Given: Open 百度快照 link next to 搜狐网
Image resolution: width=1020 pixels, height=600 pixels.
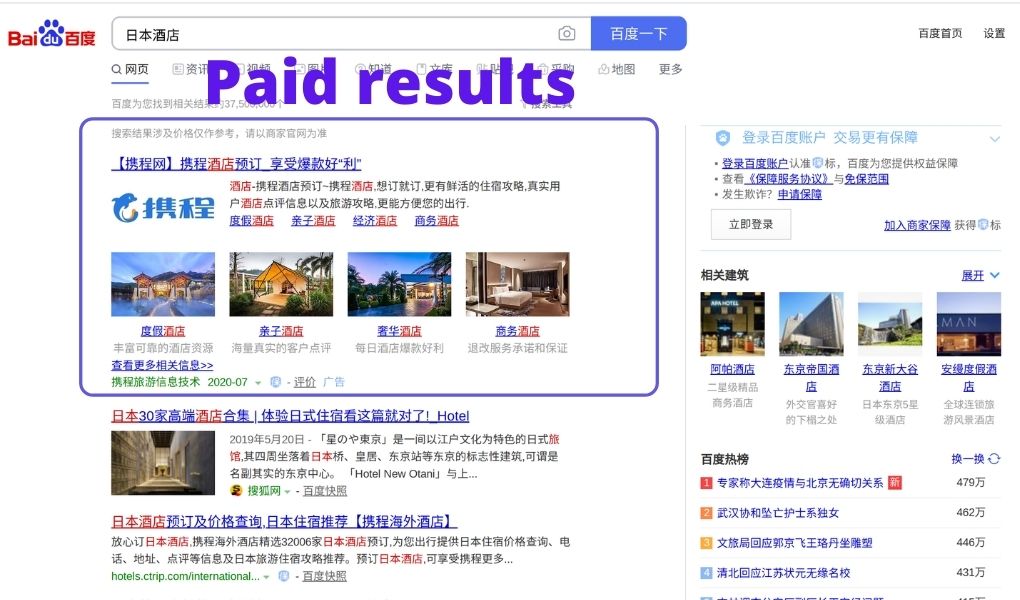Looking at the screenshot, I should coord(325,491).
